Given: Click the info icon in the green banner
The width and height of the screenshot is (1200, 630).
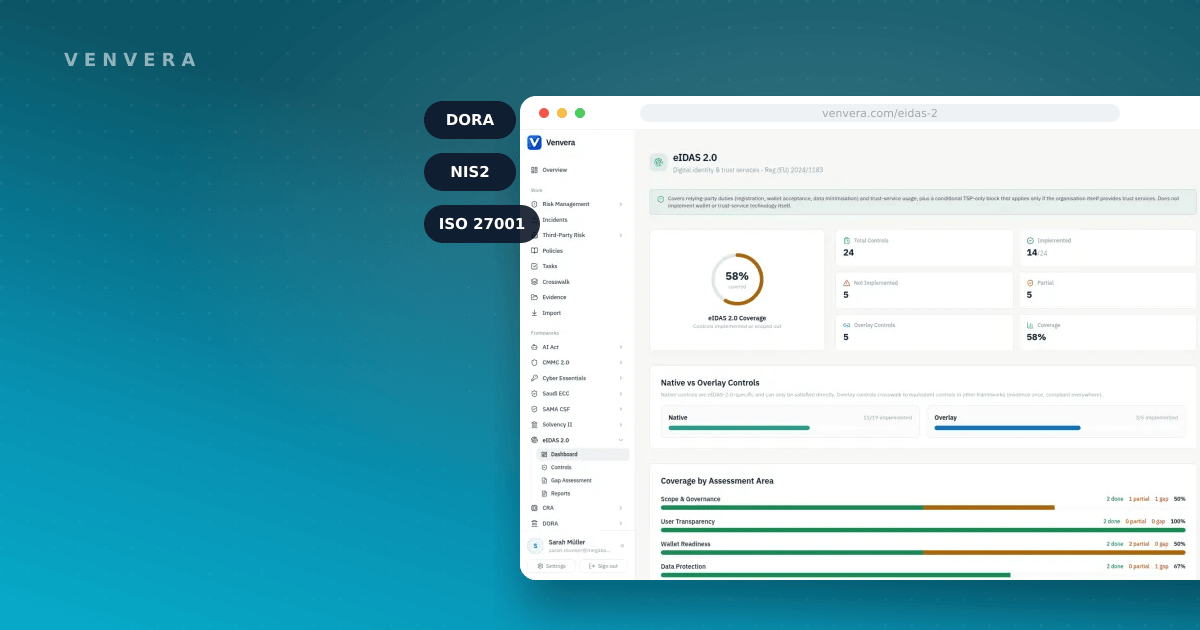Looking at the screenshot, I should pos(660,199).
